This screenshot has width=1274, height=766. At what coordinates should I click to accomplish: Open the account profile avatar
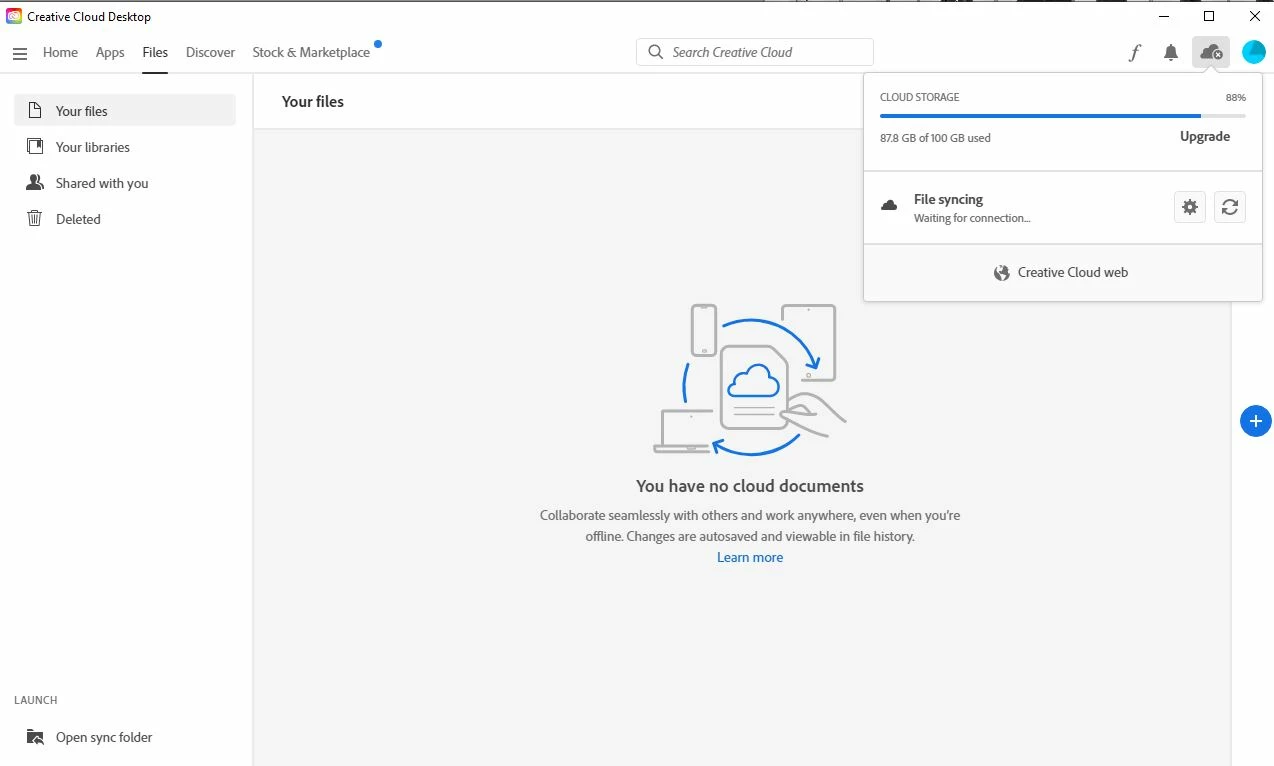click(1254, 52)
